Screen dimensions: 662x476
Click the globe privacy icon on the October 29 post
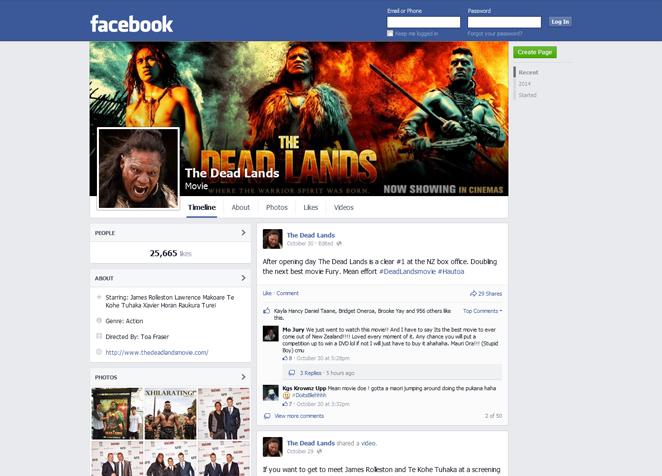[x=319, y=451]
